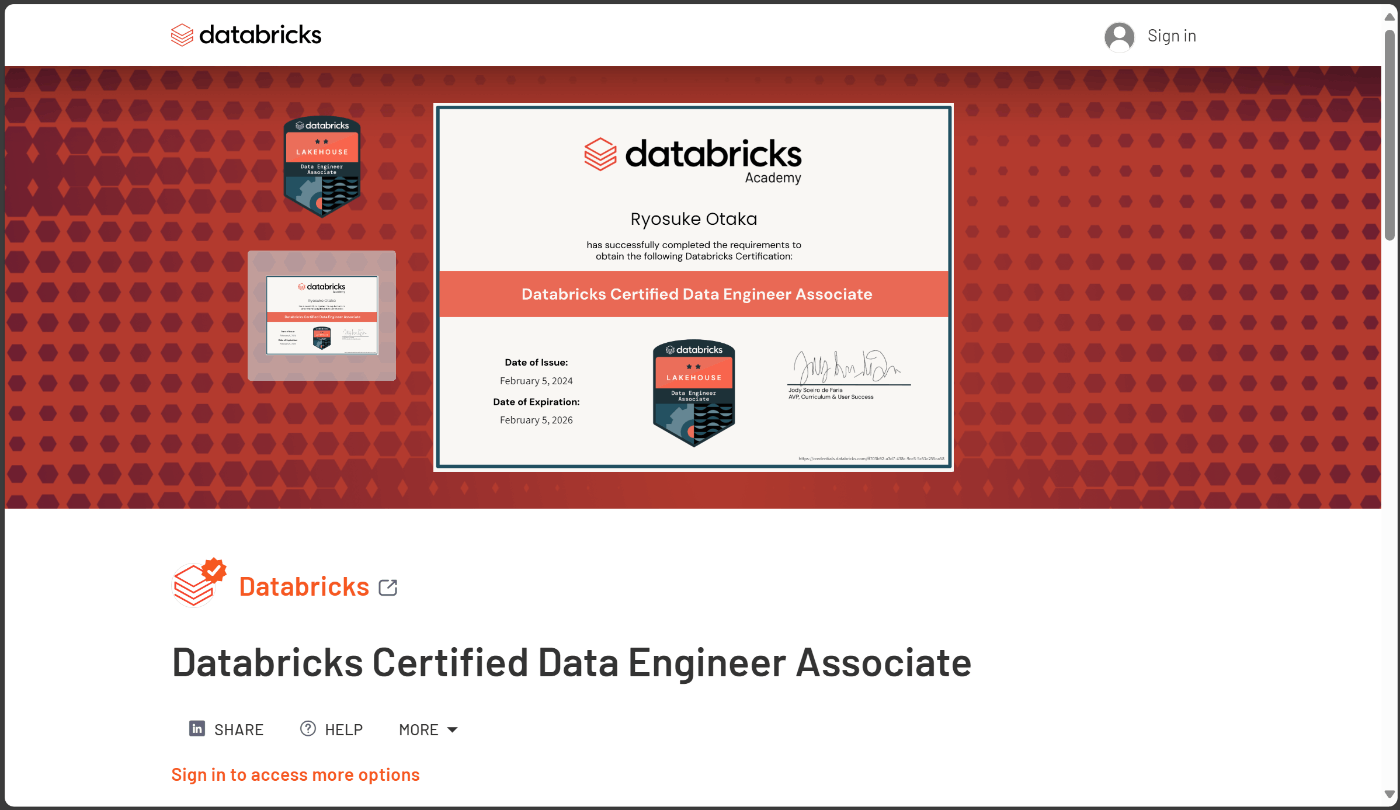Expand the MORE dropdown menu
This screenshot has width=1400, height=810.
[x=428, y=729]
